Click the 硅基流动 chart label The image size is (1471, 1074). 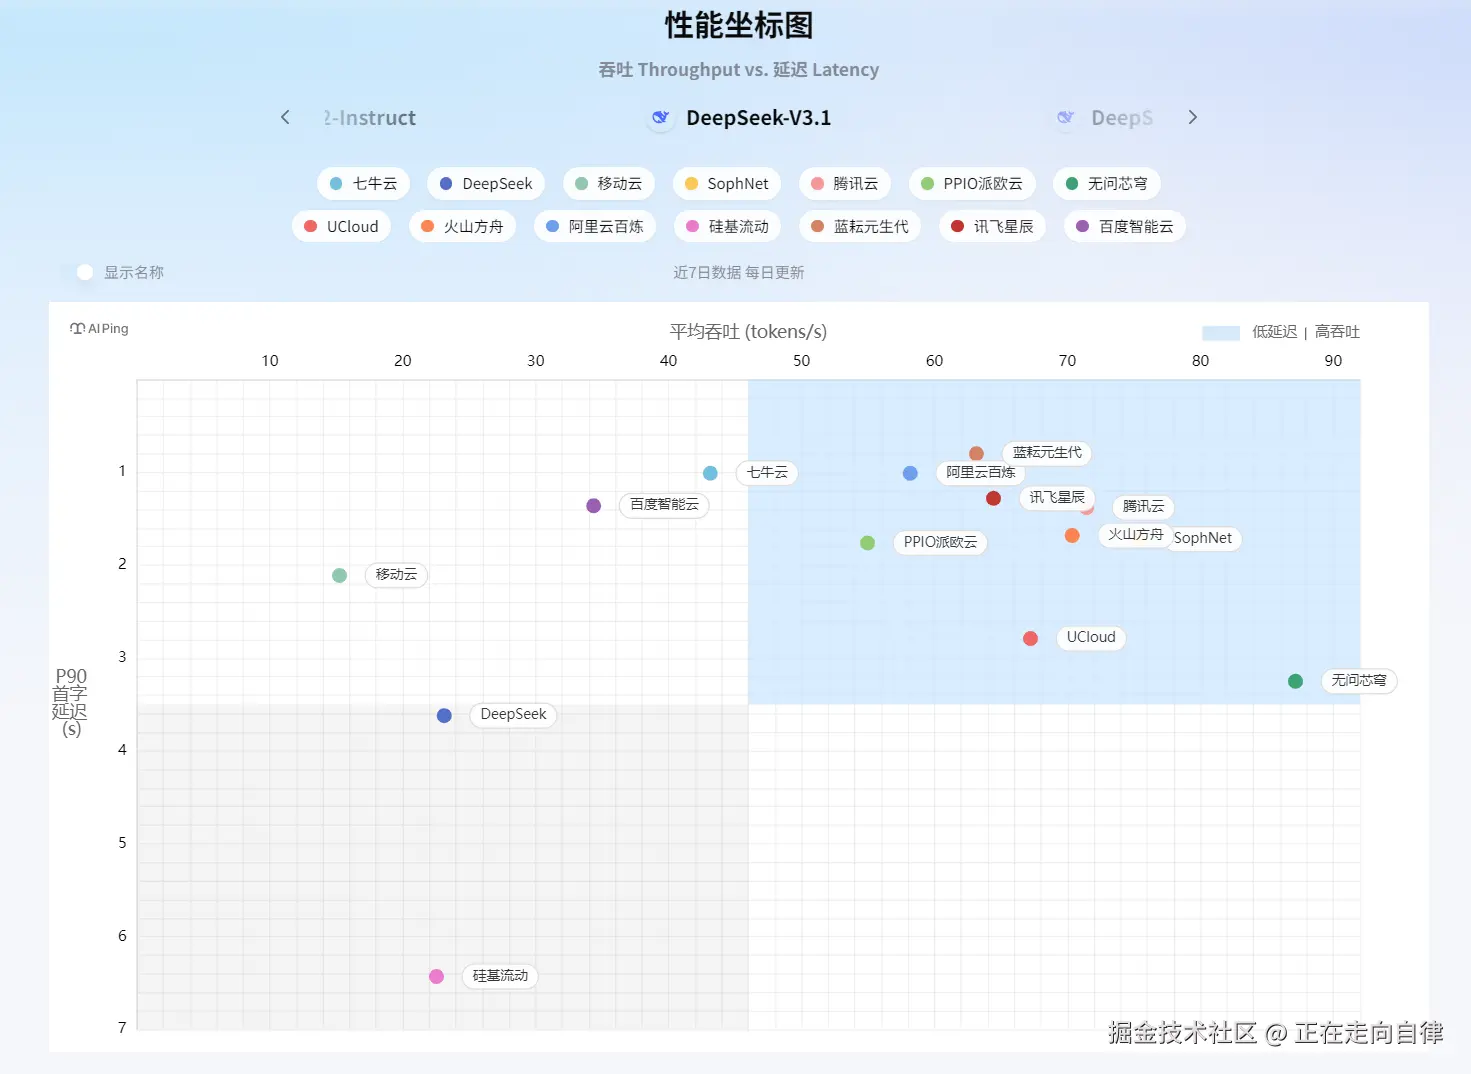pos(500,976)
